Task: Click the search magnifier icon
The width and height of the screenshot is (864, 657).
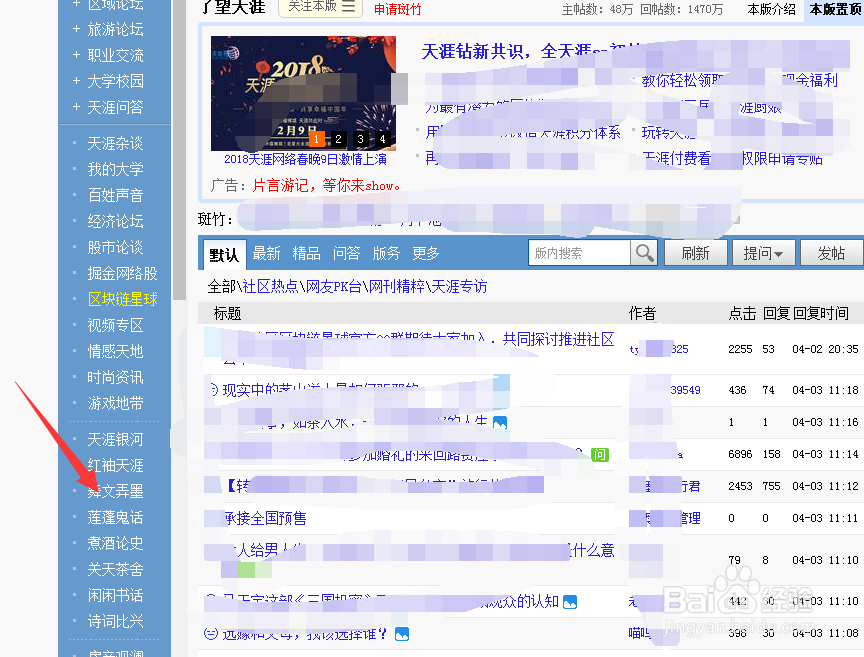Action: pyautogui.click(x=644, y=253)
